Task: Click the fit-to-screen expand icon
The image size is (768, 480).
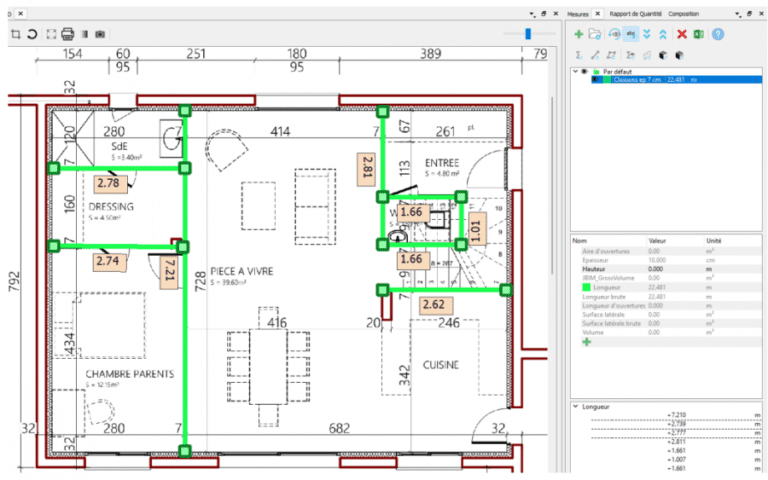Action: coord(51,34)
